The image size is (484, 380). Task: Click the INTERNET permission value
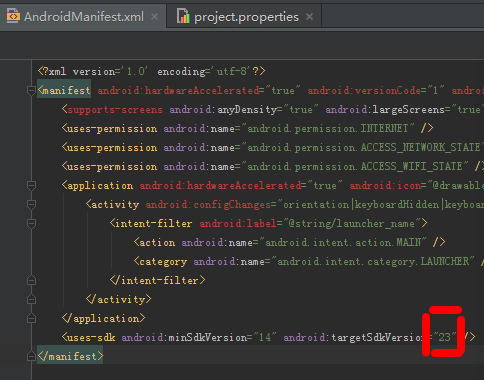coord(328,128)
